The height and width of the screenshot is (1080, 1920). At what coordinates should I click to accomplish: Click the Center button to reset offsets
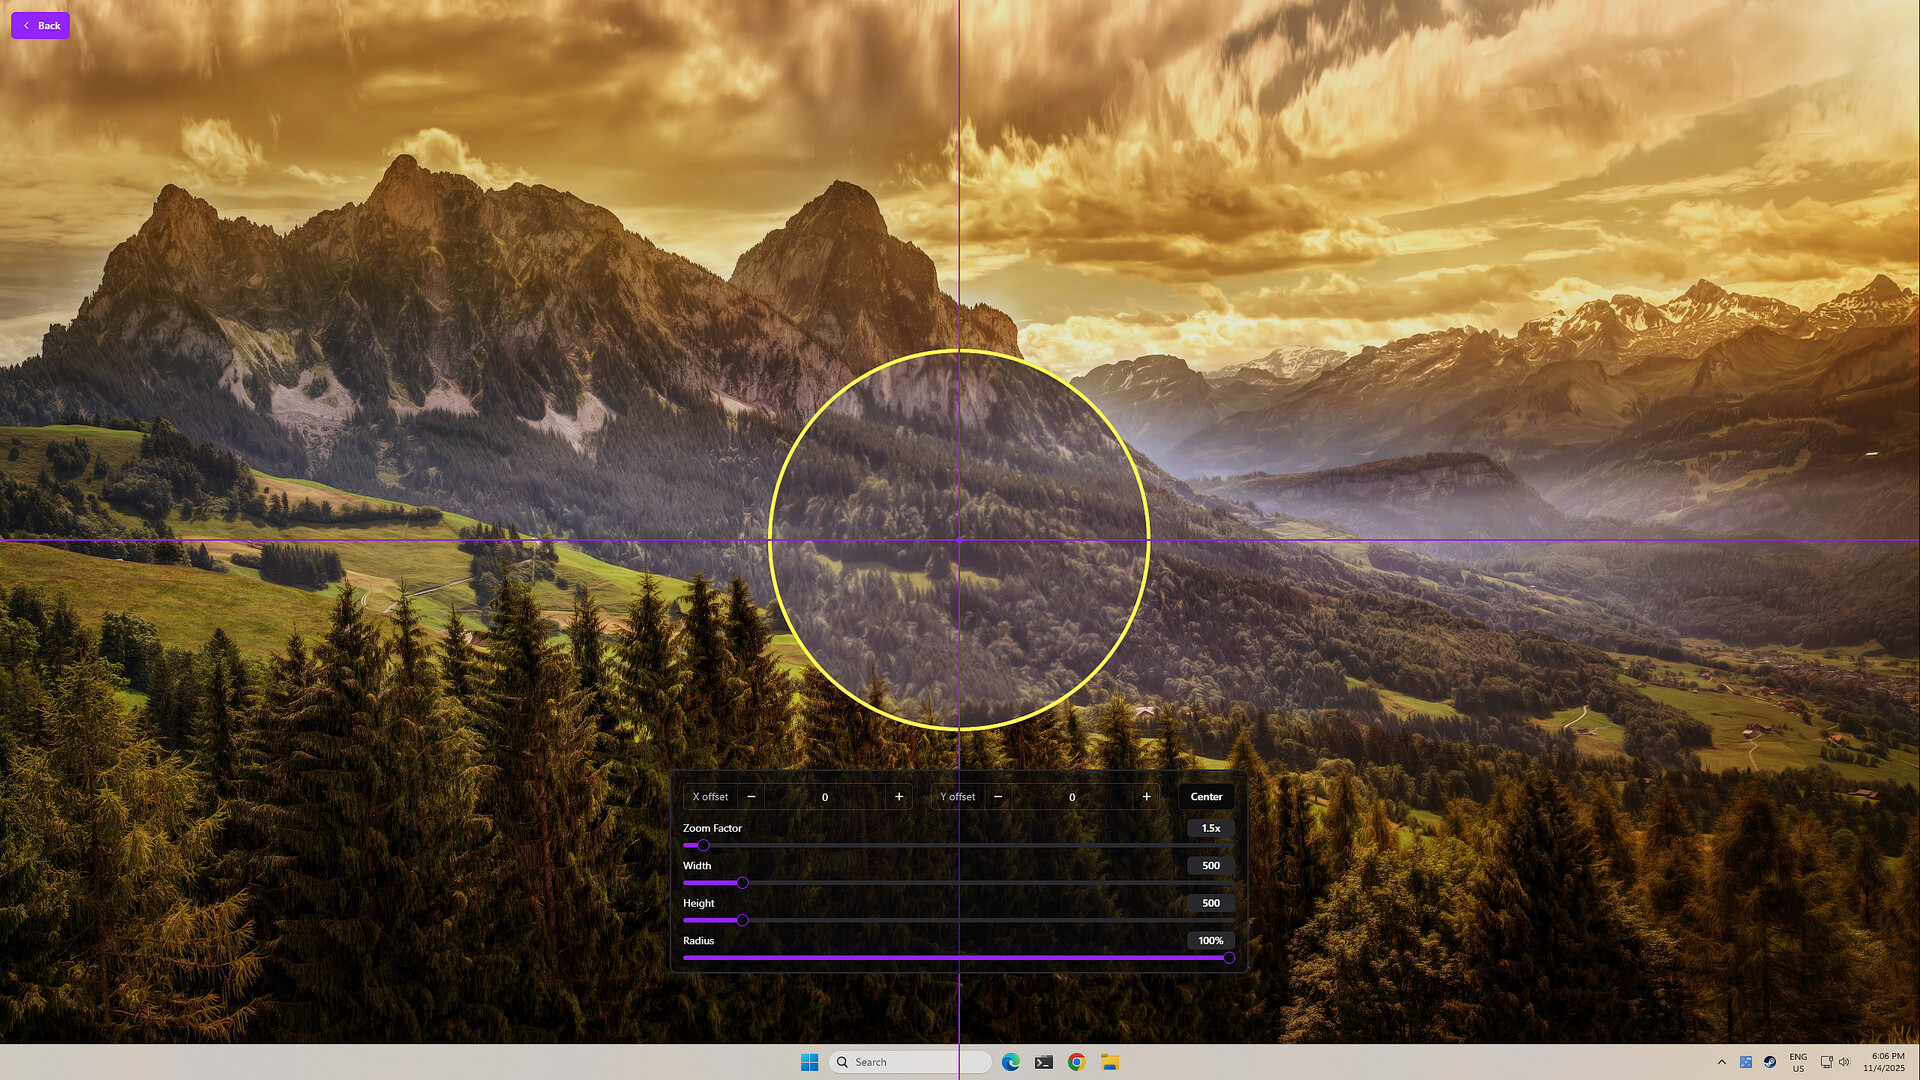click(x=1205, y=796)
